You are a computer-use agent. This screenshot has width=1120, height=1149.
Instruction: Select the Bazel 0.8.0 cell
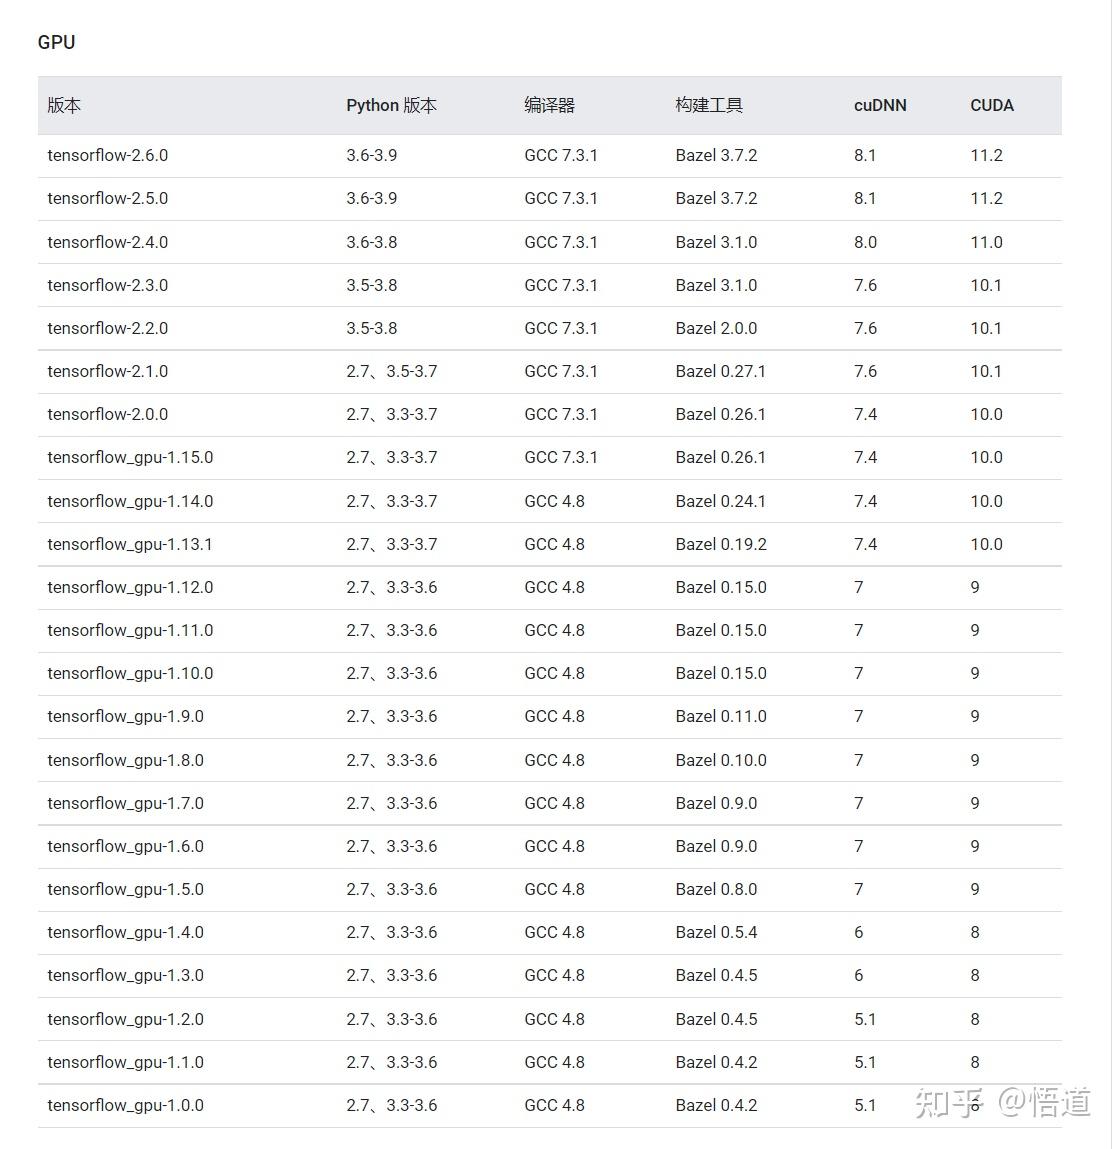click(x=716, y=890)
